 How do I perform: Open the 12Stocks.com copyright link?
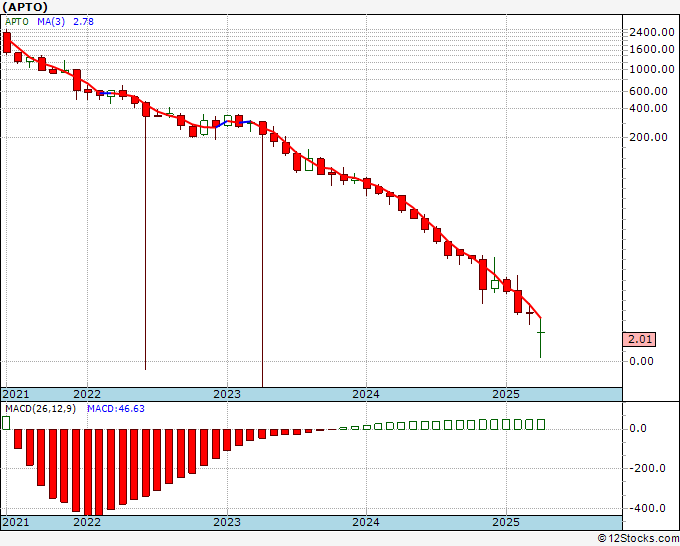(x=638, y=539)
